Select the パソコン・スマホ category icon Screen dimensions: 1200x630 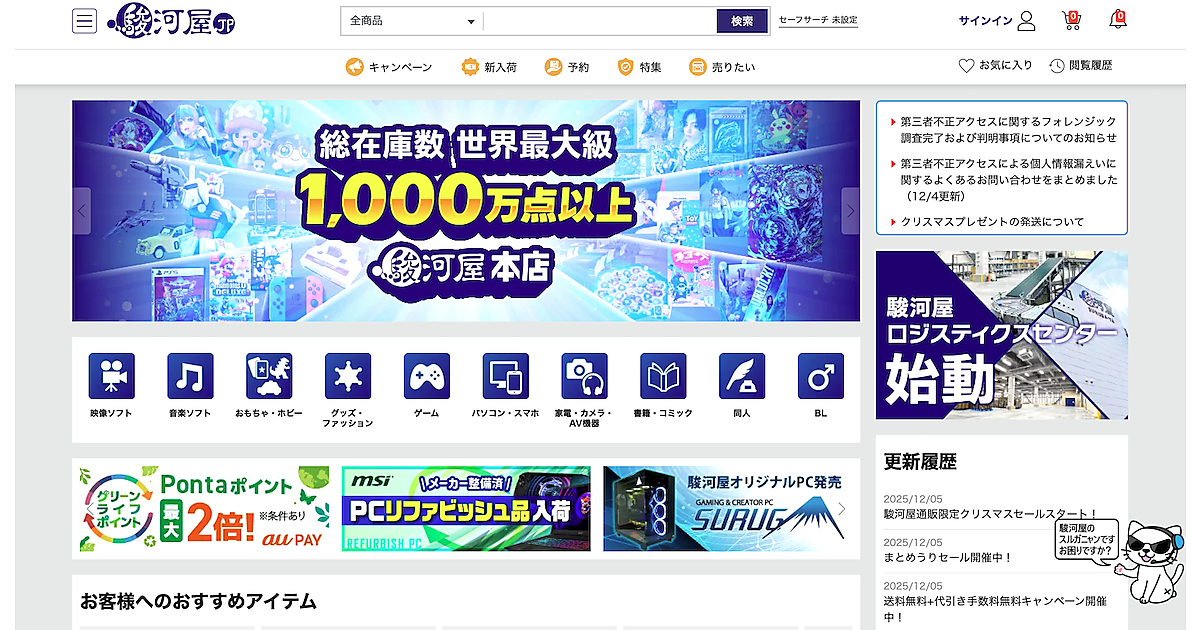505,377
